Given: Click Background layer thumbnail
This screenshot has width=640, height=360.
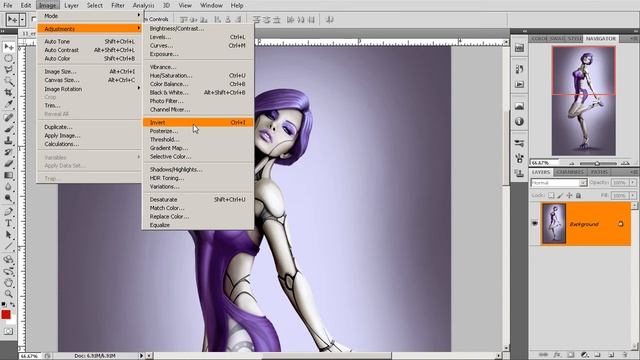Looking at the screenshot, I should pos(554,224).
